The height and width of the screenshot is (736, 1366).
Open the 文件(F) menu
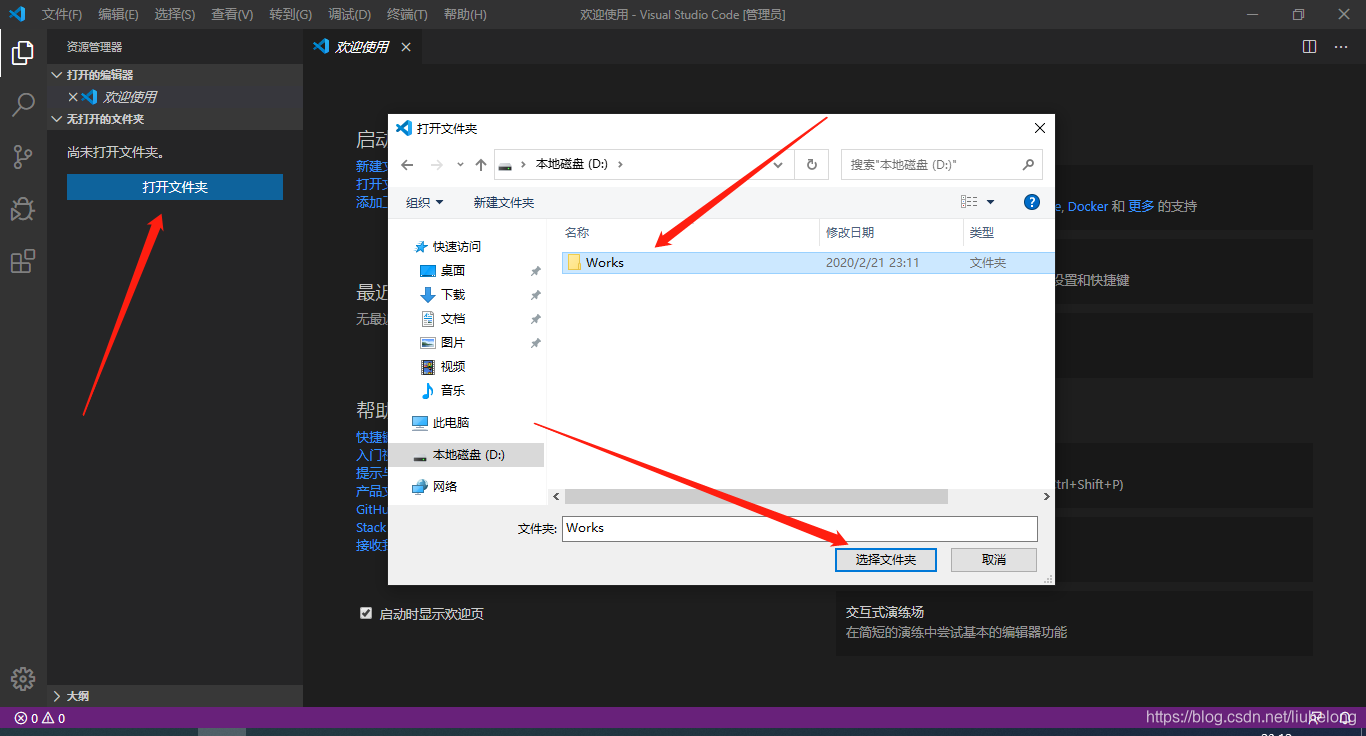[x=62, y=15]
